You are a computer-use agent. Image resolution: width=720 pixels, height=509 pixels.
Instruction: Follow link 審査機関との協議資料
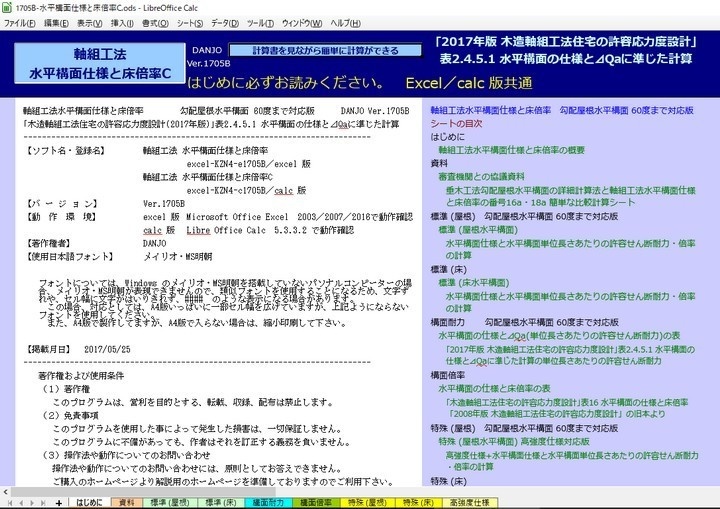[x=481, y=176]
